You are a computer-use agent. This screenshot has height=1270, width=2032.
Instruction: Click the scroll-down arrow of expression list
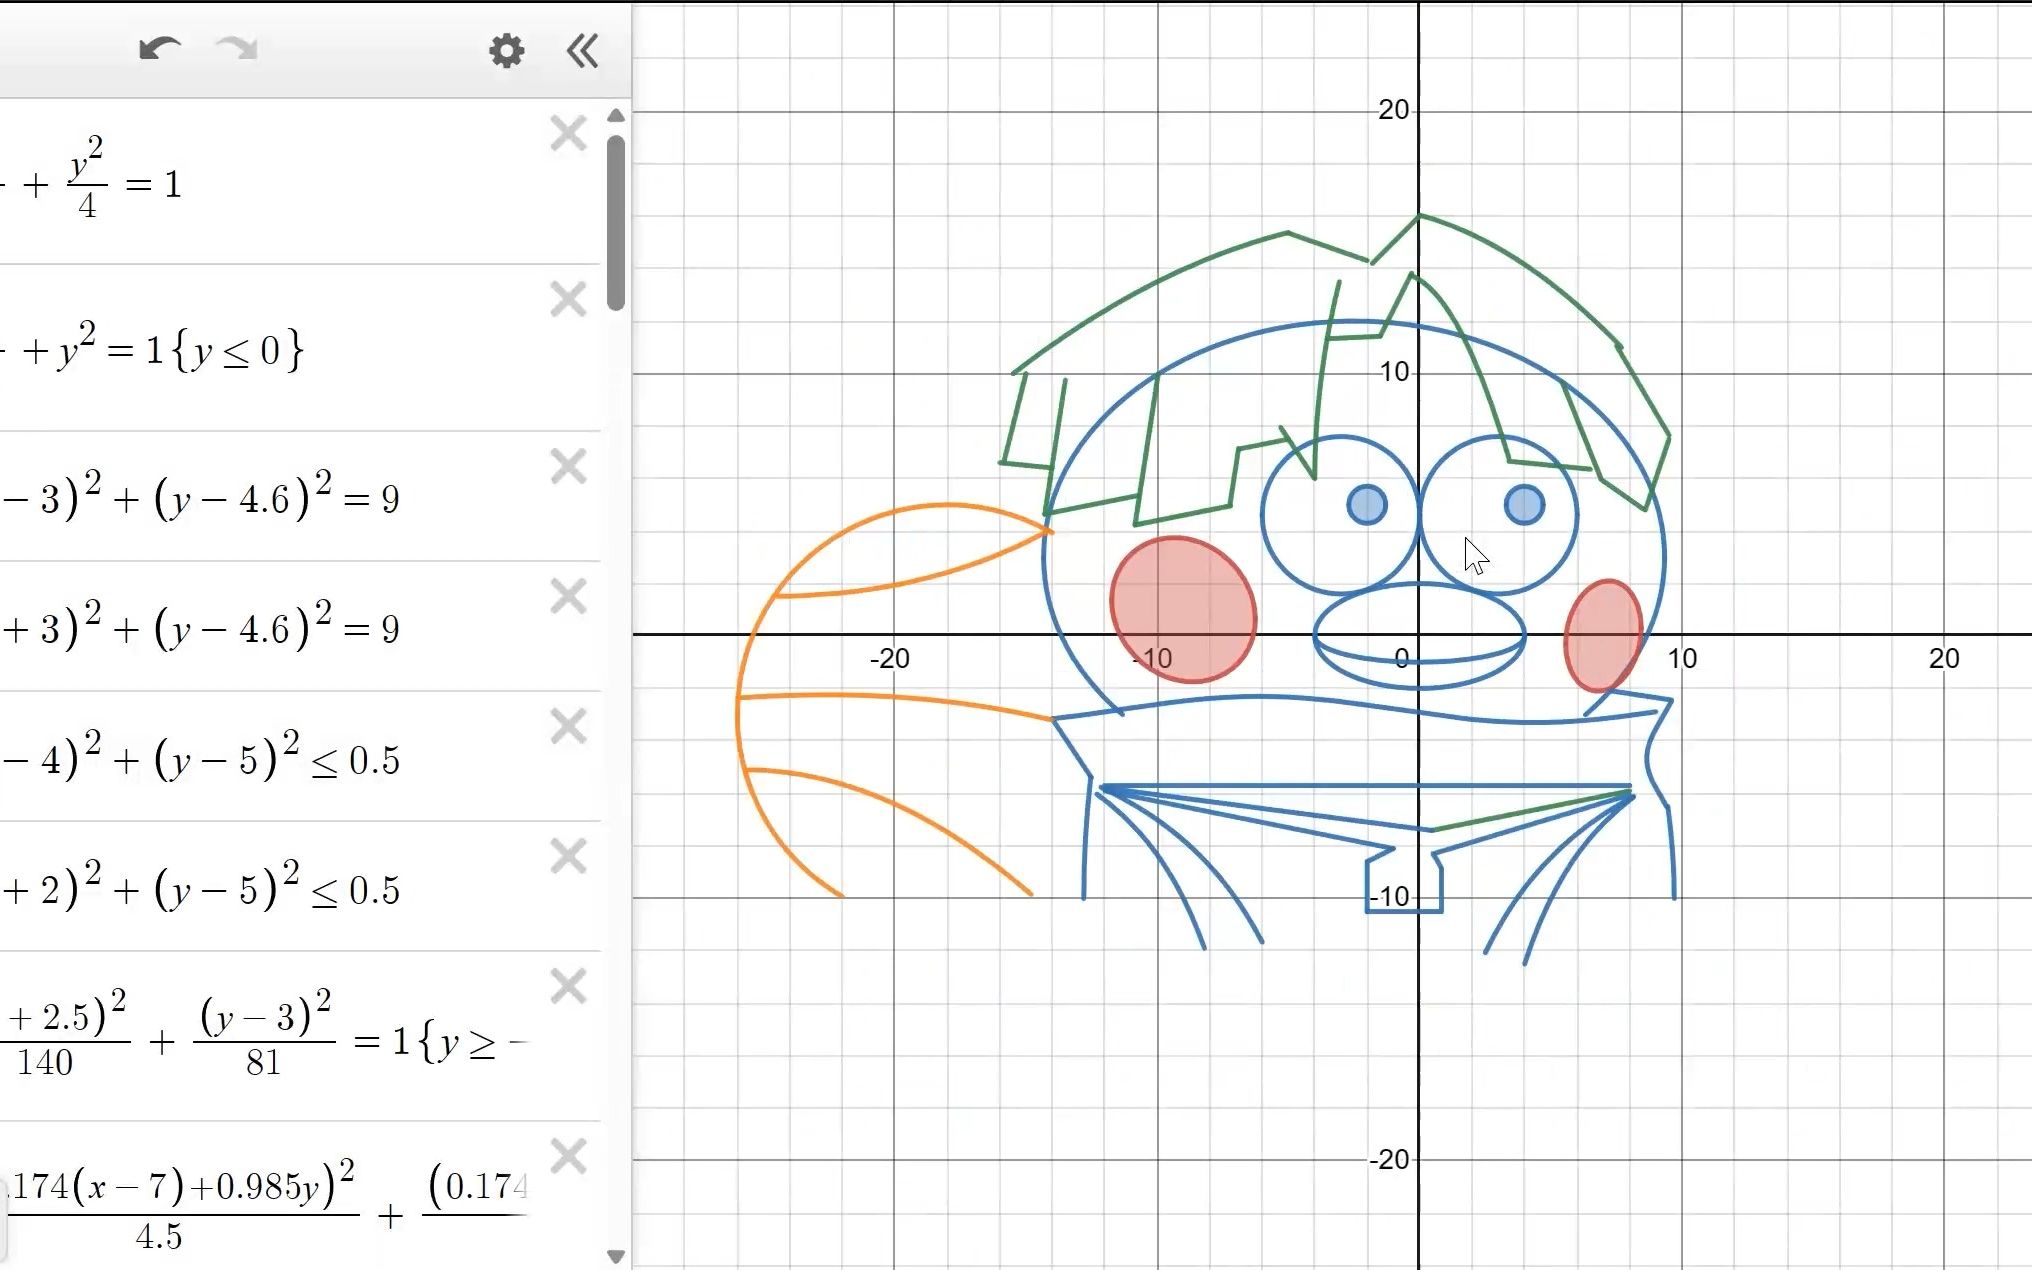point(616,1256)
